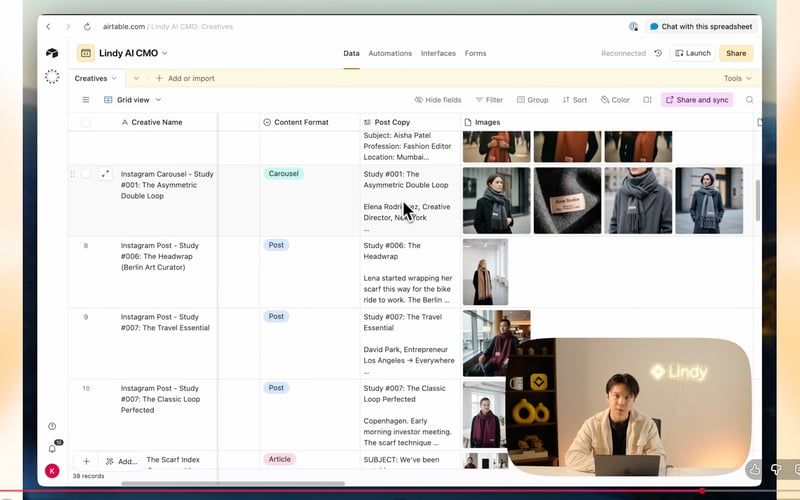Expand the Asymmetric Double Loop record
The image size is (800, 500).
(105, 174)
